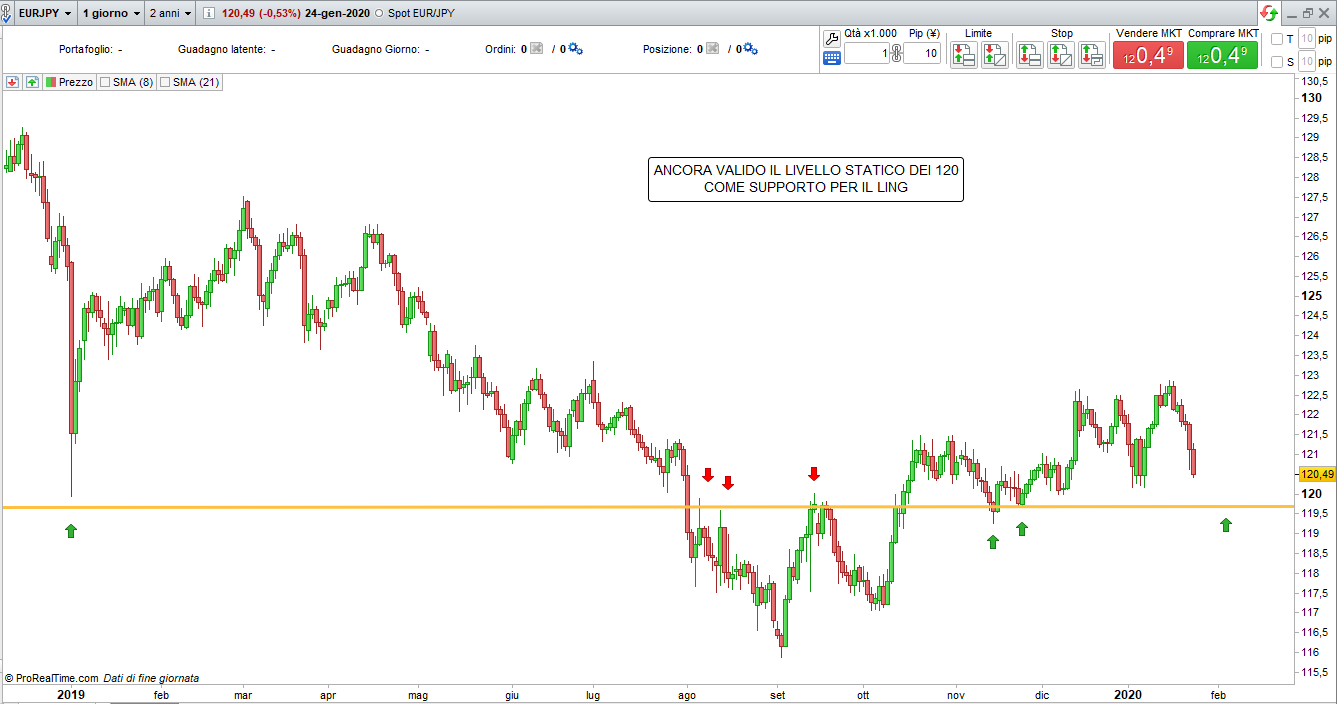
Task: Expand the 2 anni period dropdown
Action: pyautogui.click(x=170, y=14)
